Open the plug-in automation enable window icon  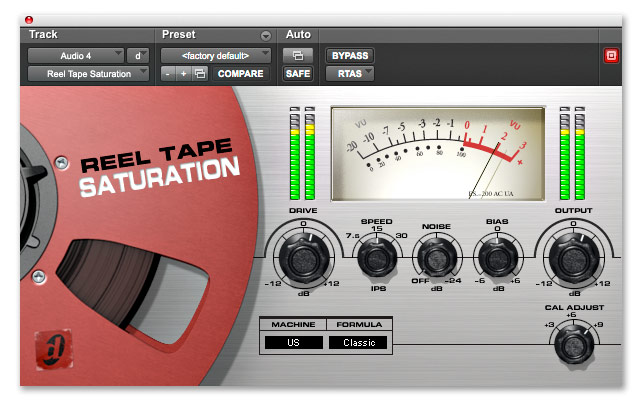298,56
